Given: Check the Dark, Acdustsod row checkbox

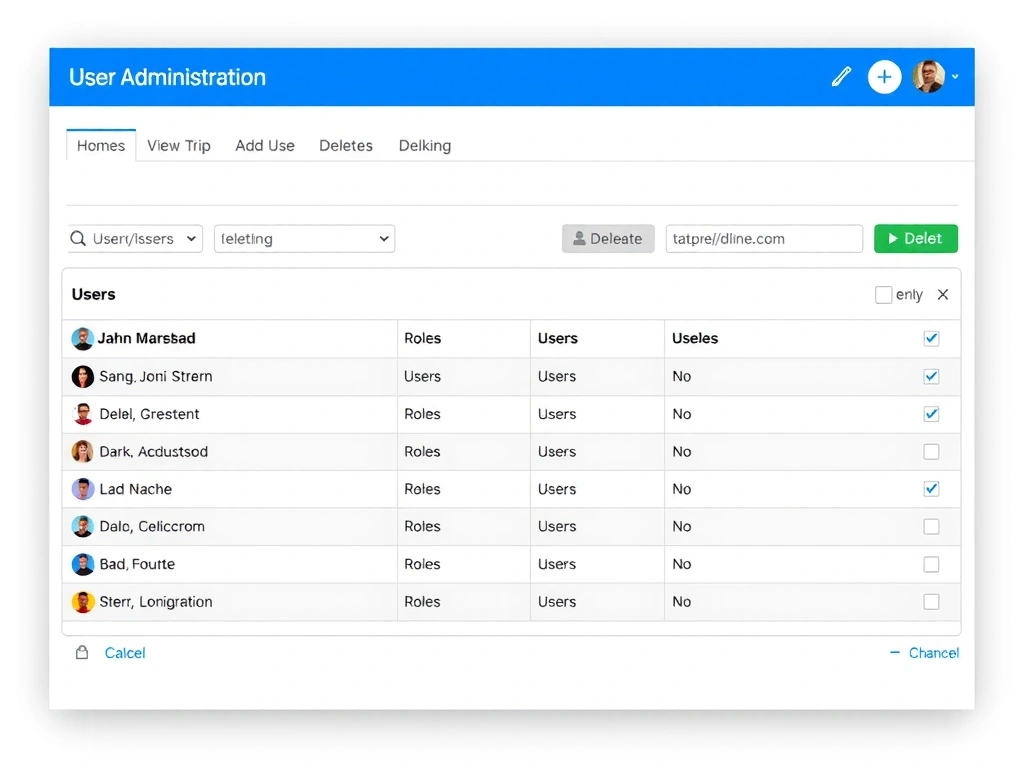Looking at the screenshot, I should (931, 452).
